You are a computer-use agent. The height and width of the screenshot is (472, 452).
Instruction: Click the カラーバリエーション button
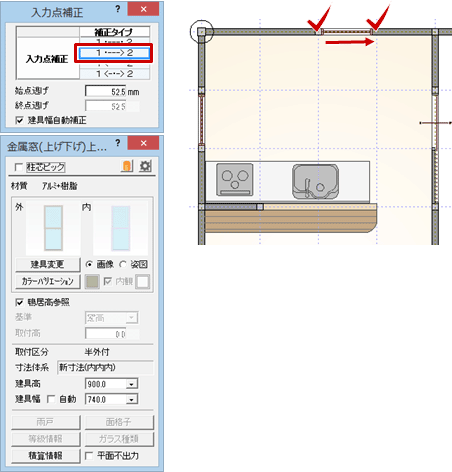click(x=48, y=281)
